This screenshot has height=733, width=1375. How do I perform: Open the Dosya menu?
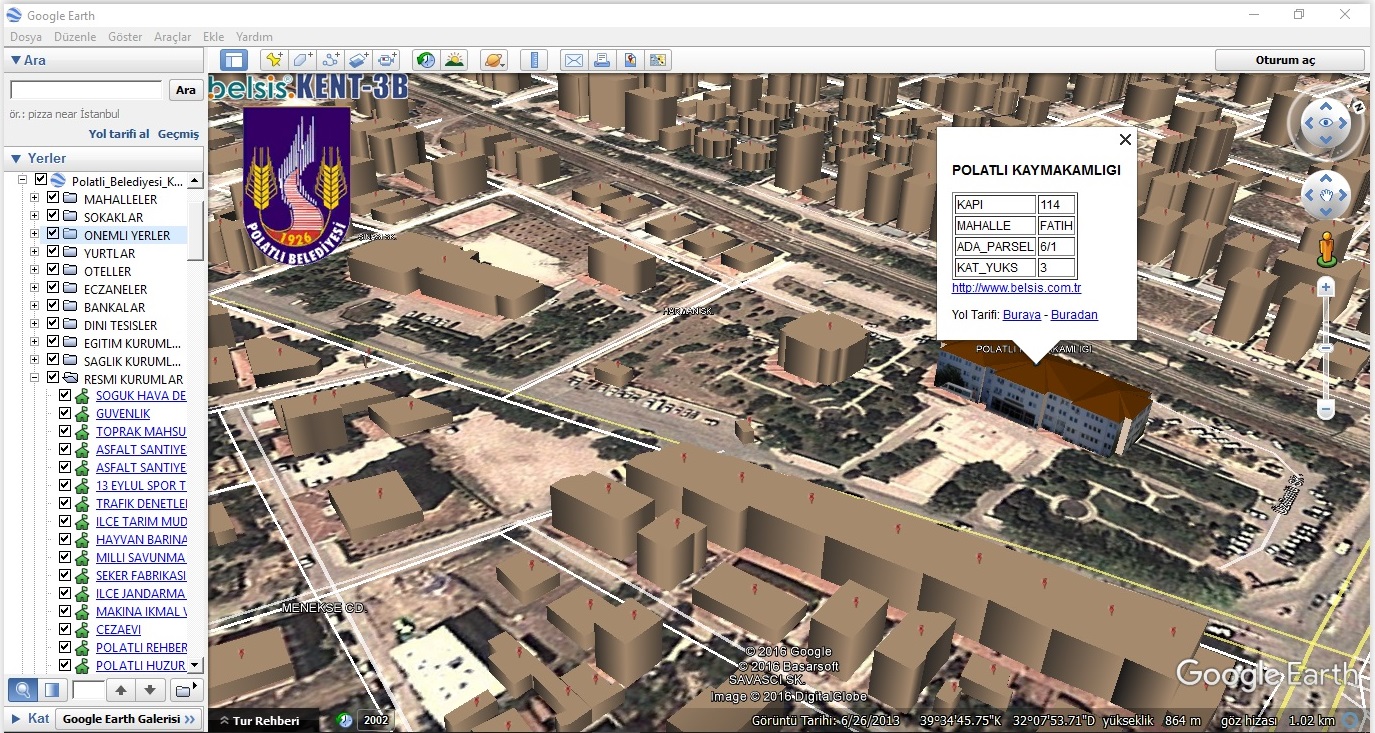pyautogui.click(x=26, y=37)
